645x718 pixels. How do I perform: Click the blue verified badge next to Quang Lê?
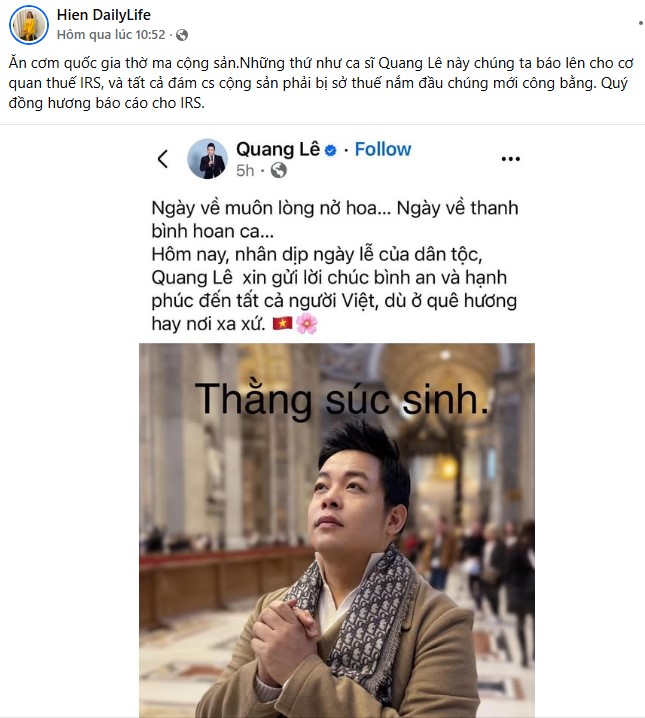pos(331,150)
